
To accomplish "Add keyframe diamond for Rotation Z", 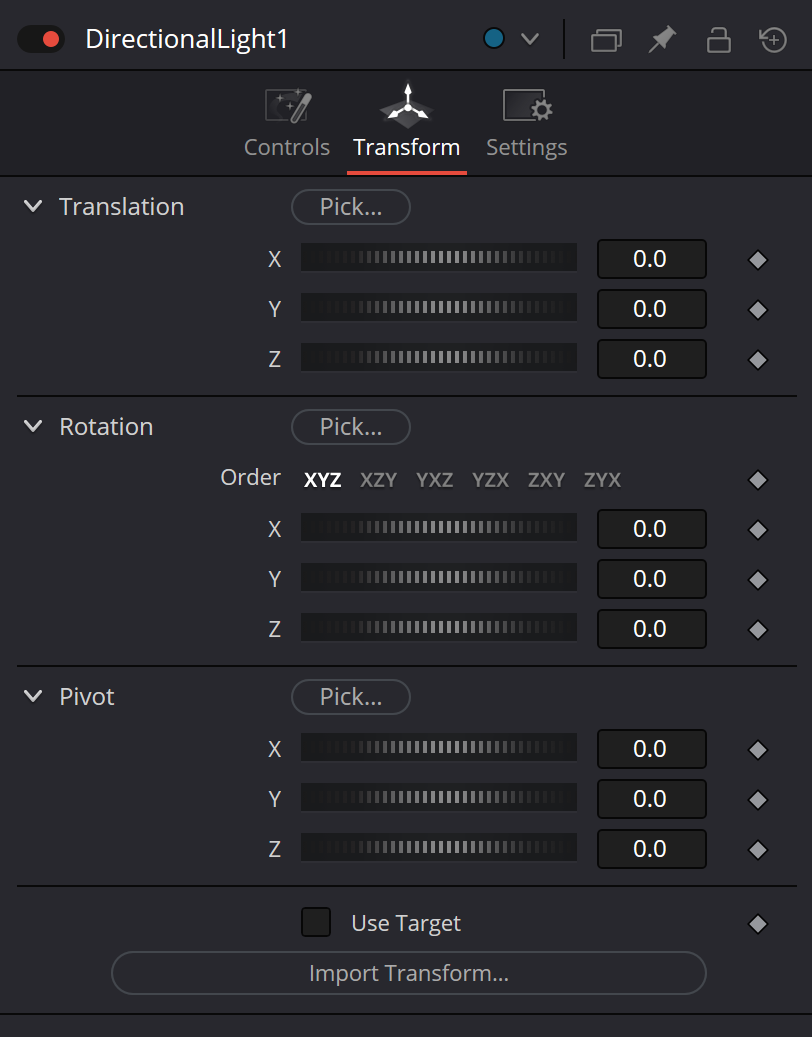I will click(x=758, y=630).
